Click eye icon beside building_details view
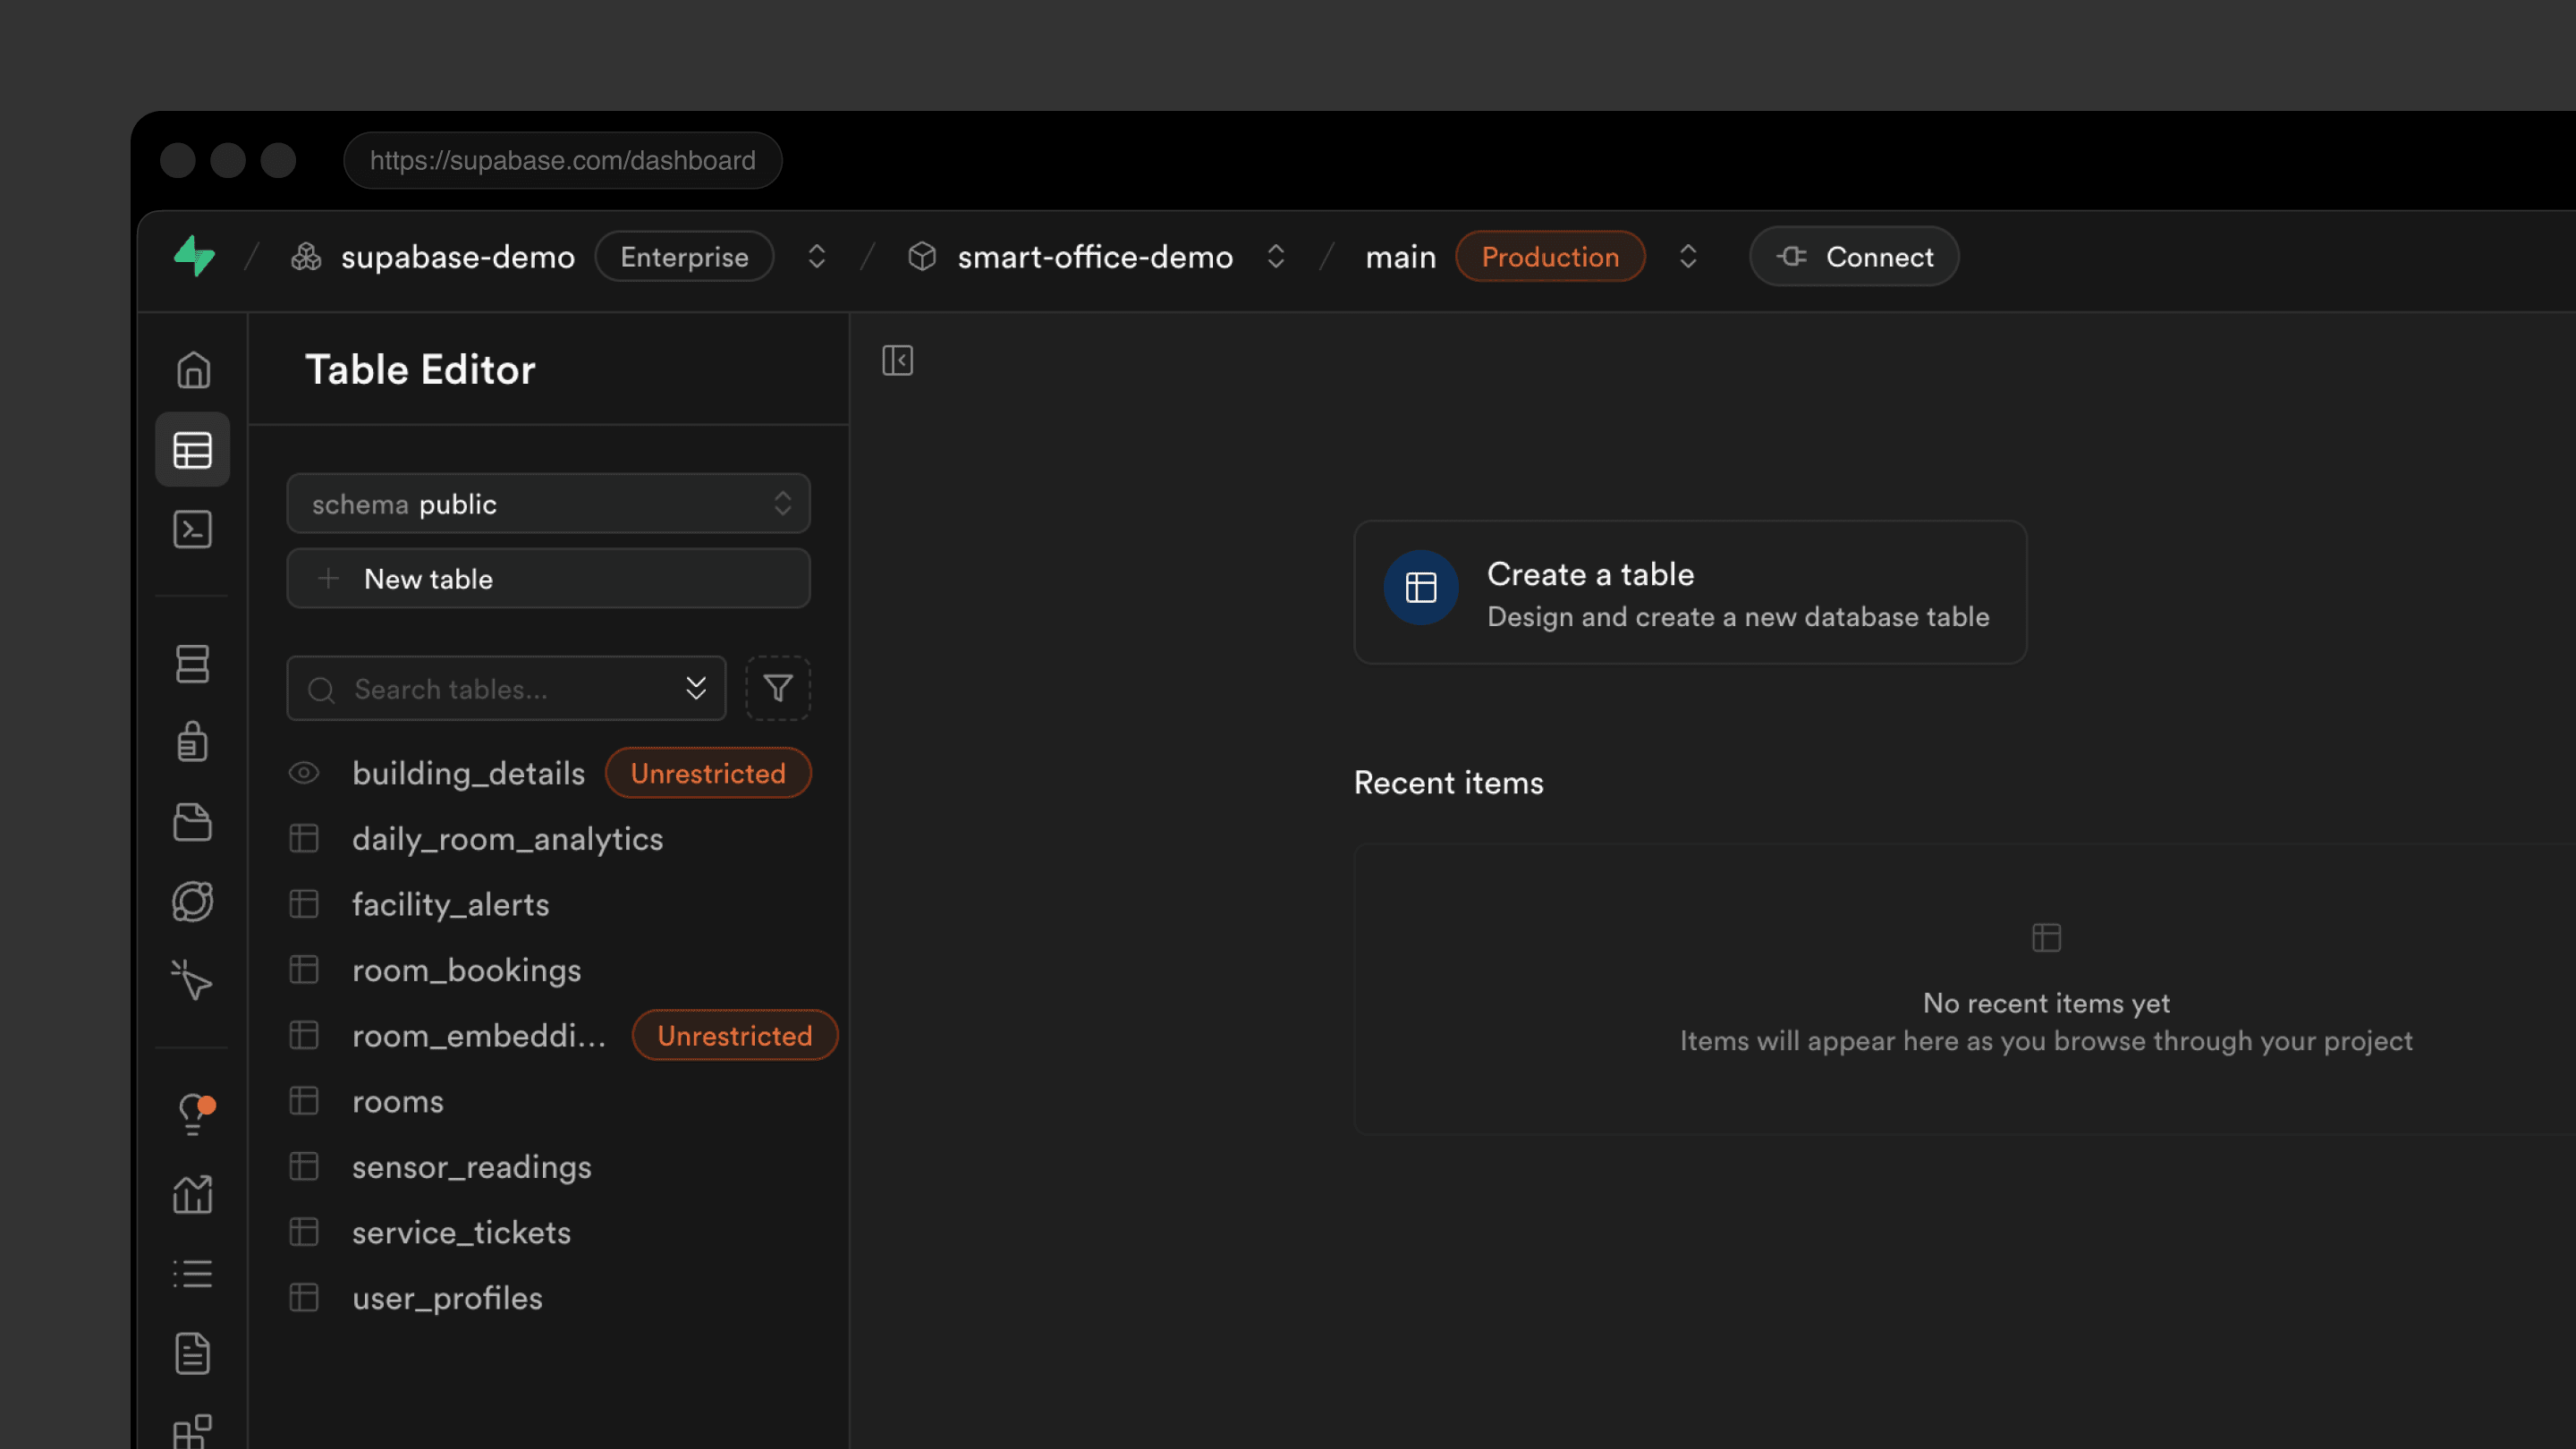This screenshot has width=2576, height=1449. tap(304, 773)
